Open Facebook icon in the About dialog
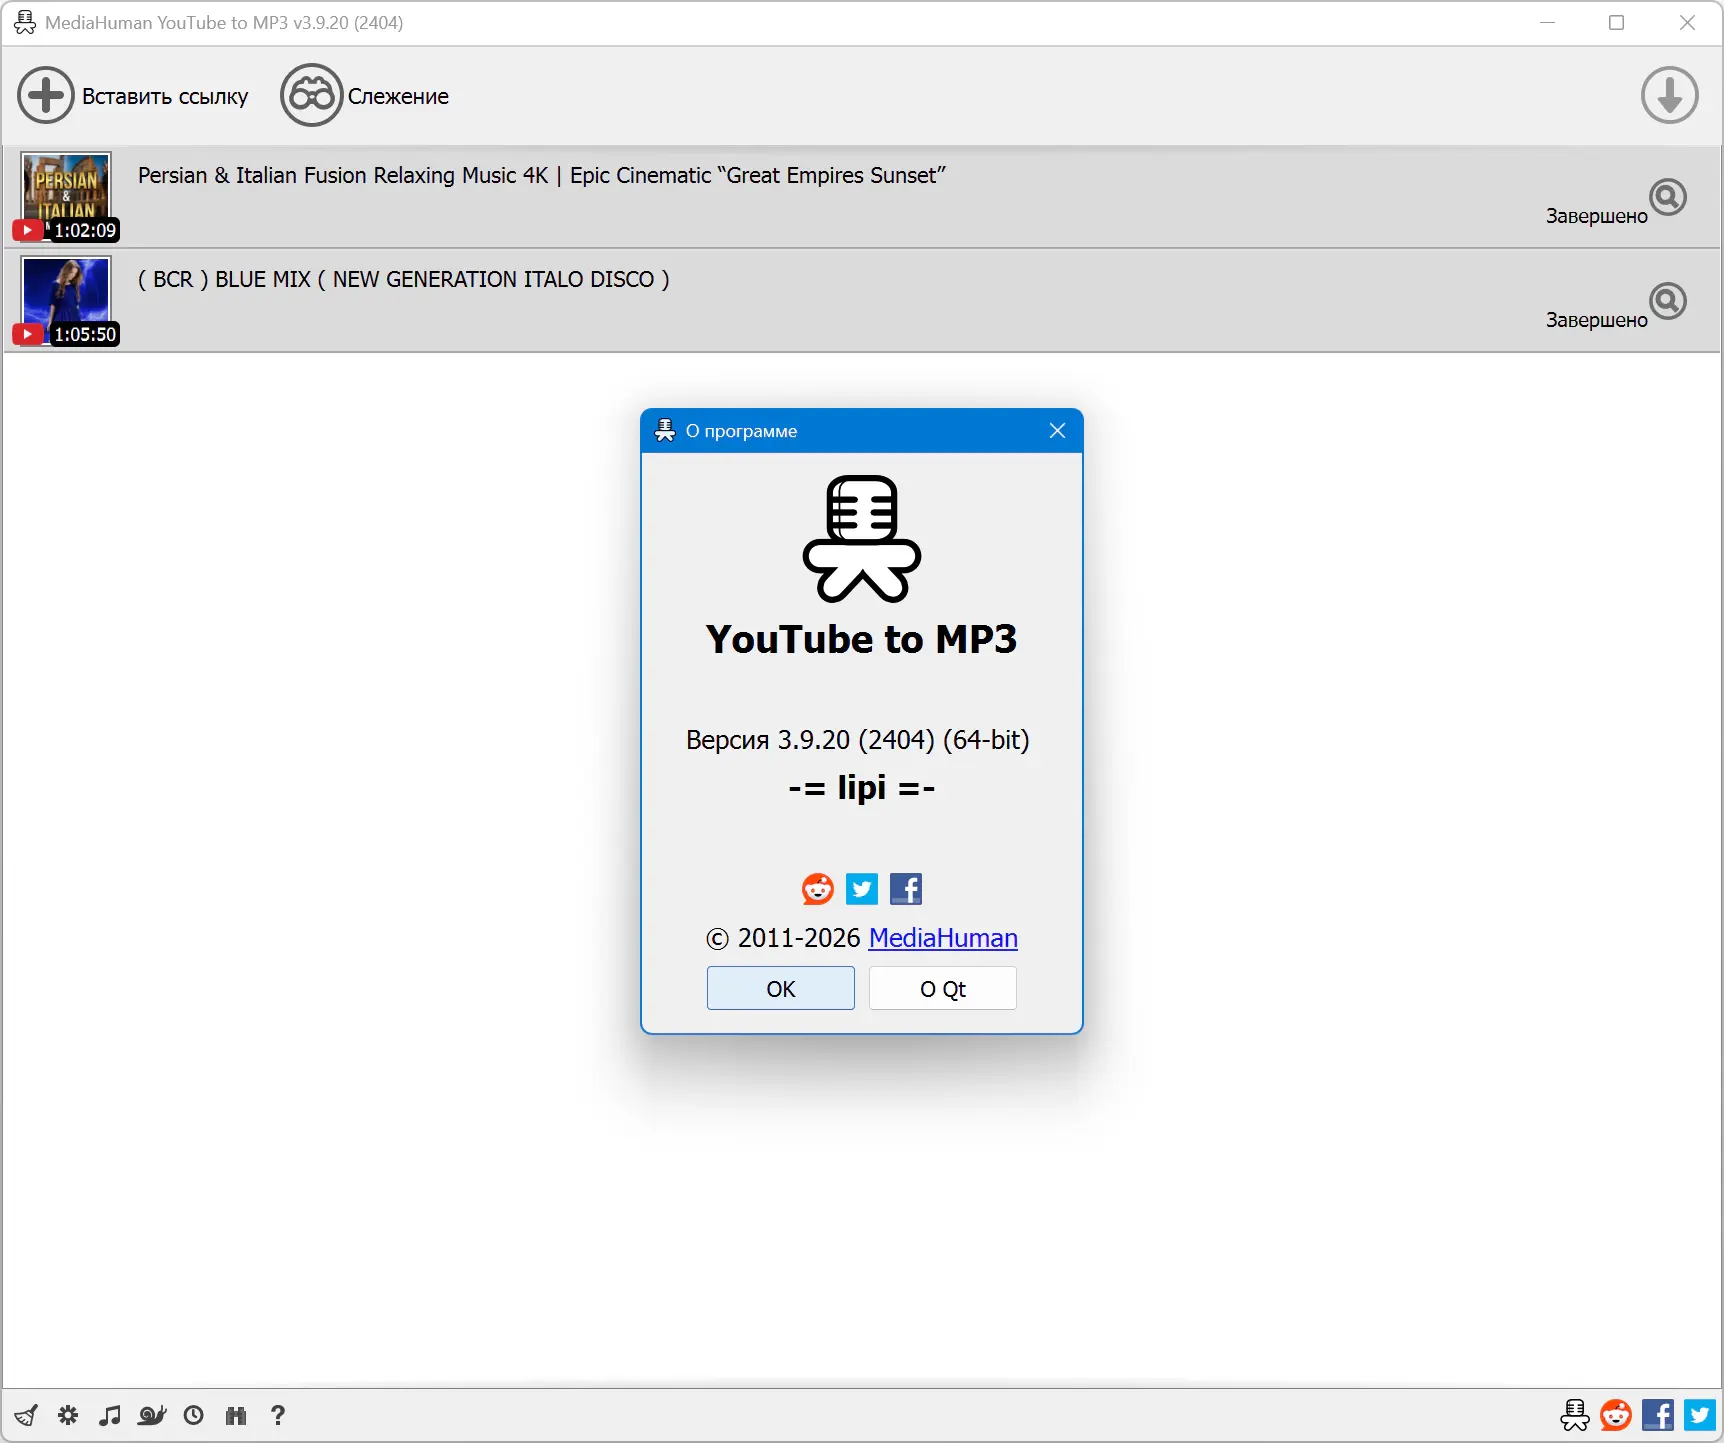Screen dimensions: 1724x1443 pos(906,889)
